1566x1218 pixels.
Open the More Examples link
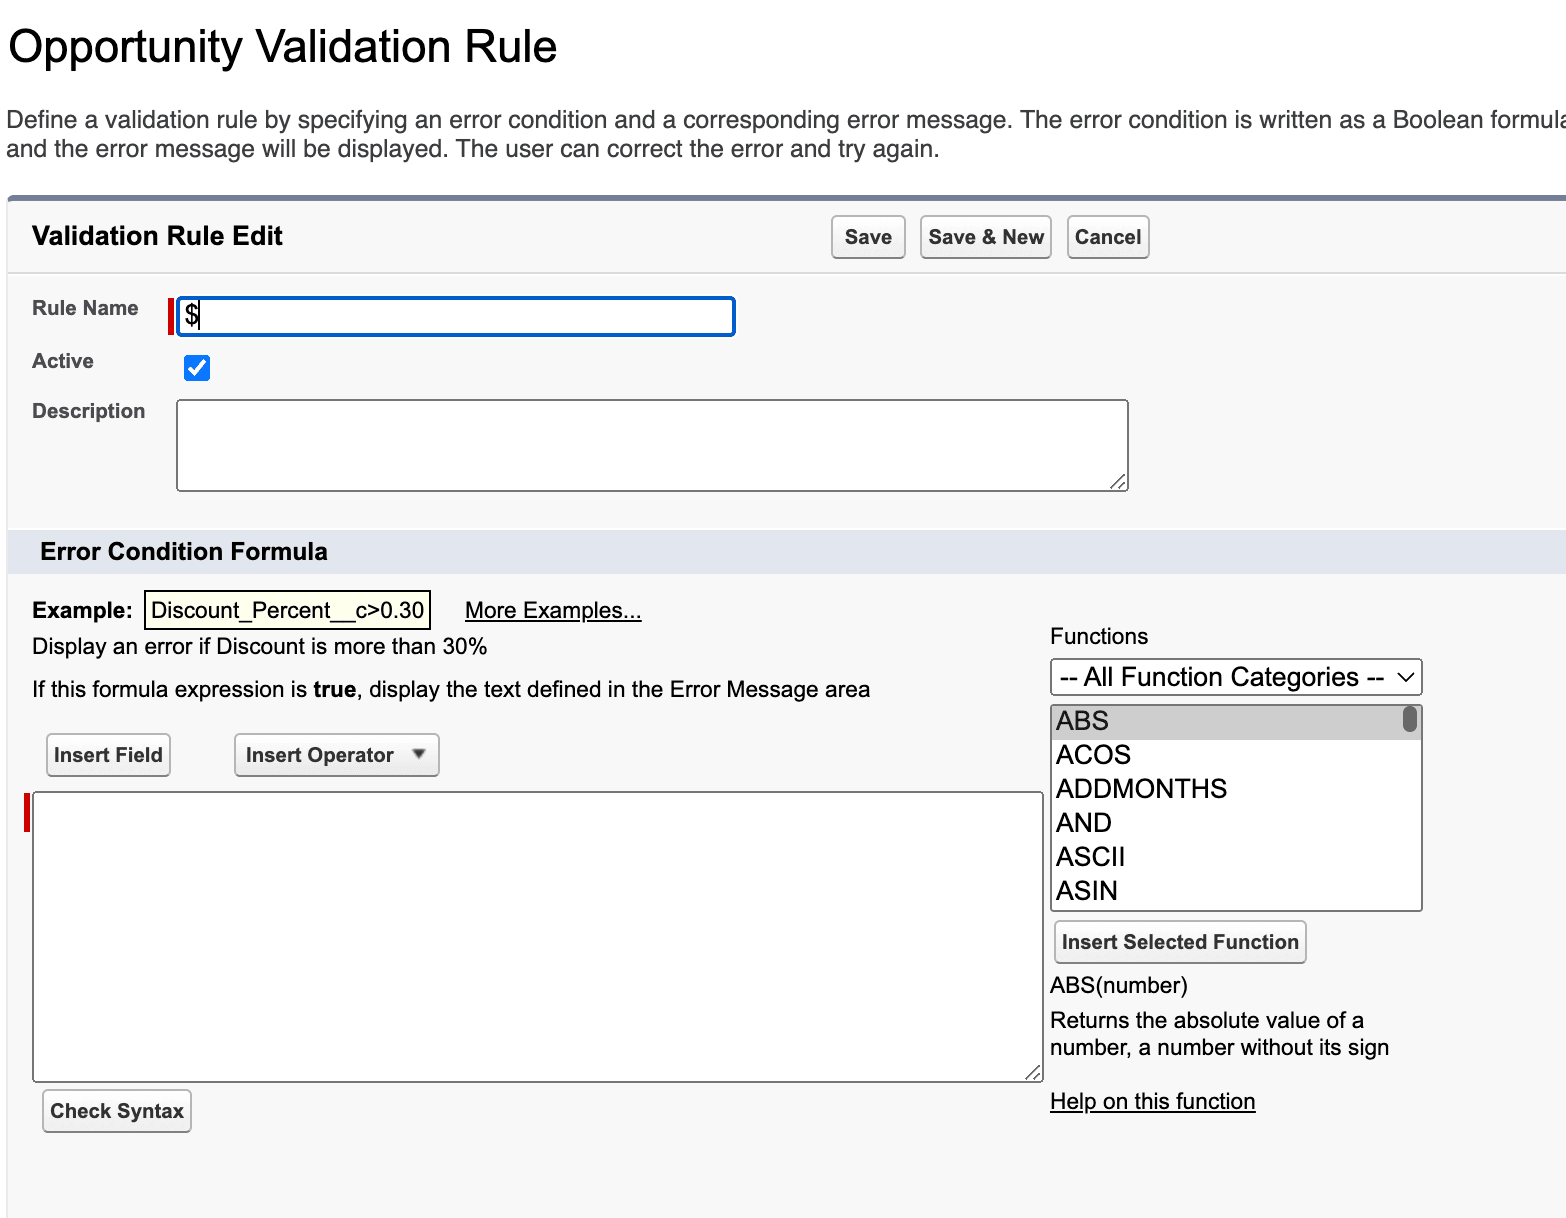point(553,610)
